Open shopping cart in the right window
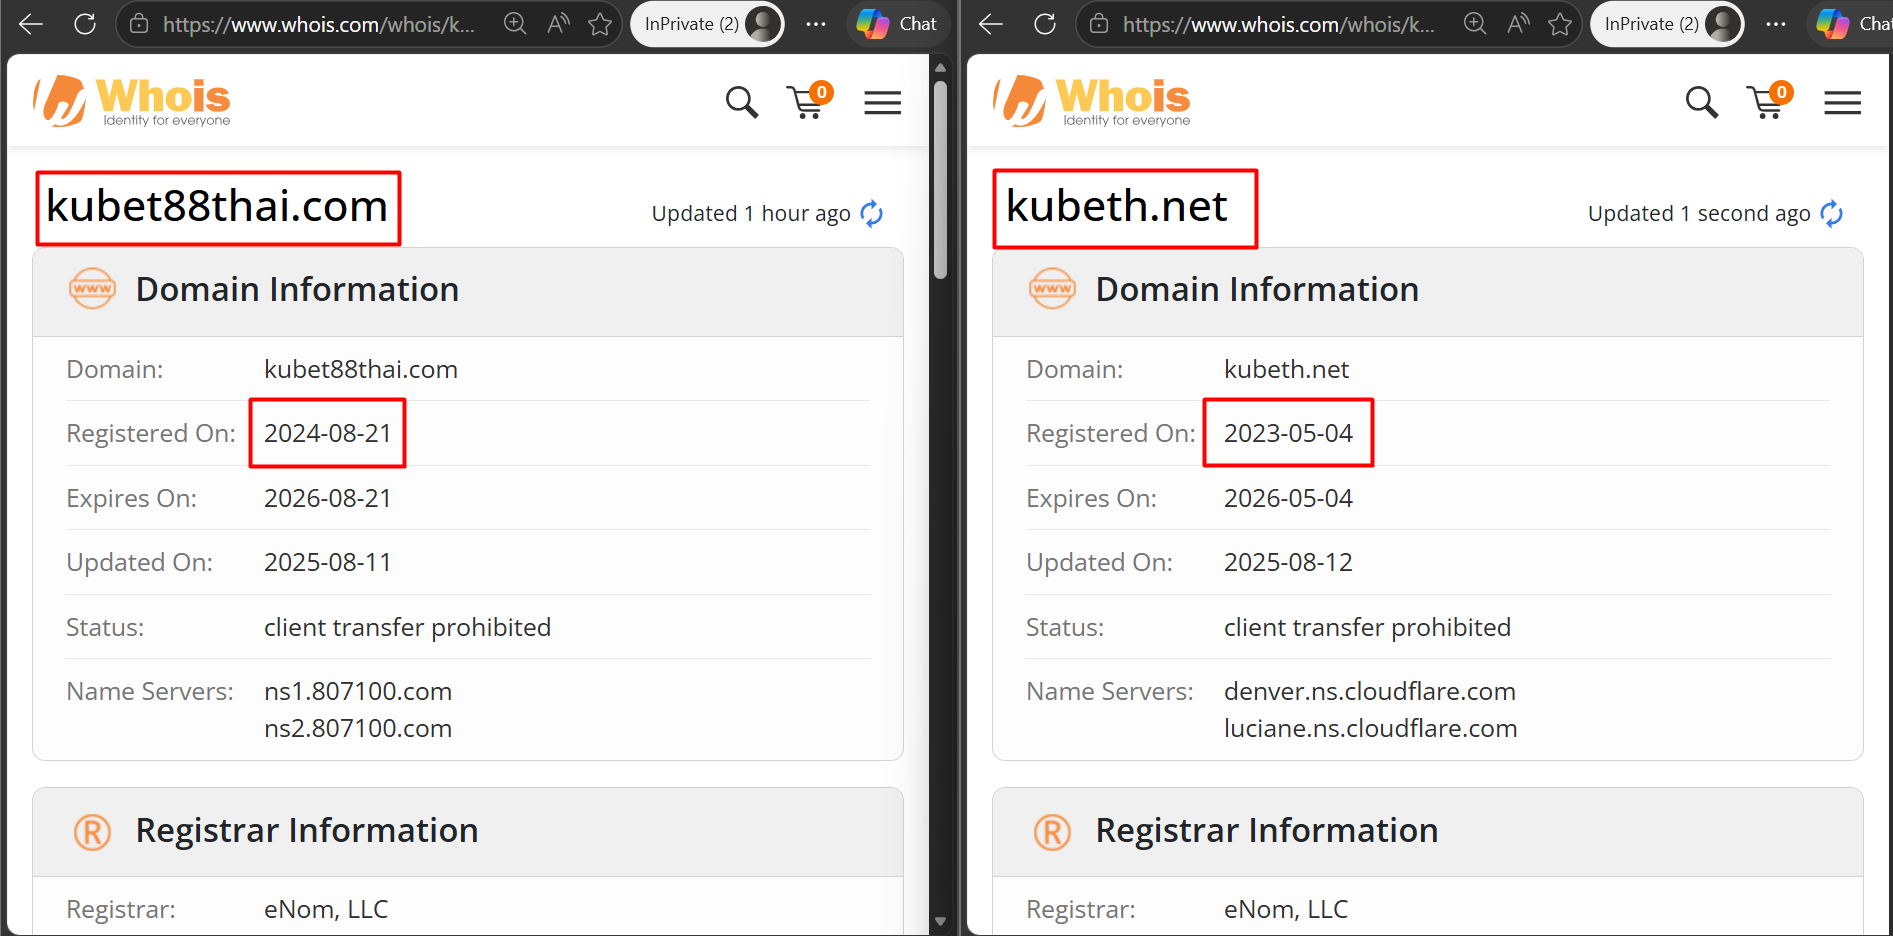This screenshot has width=1893, height=936. point(1769,101)
